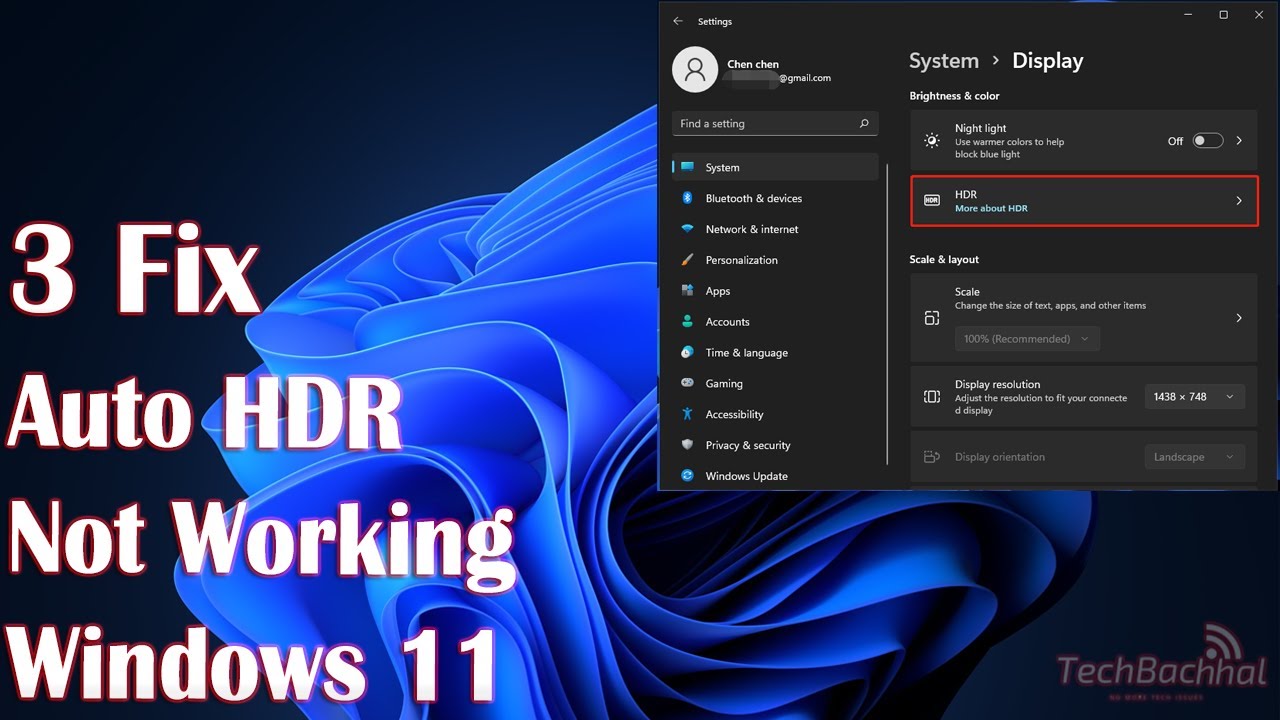Screen dimensions: 1280x720
Task: Click the More about HDR link
Action: click(x=991, y=208)
